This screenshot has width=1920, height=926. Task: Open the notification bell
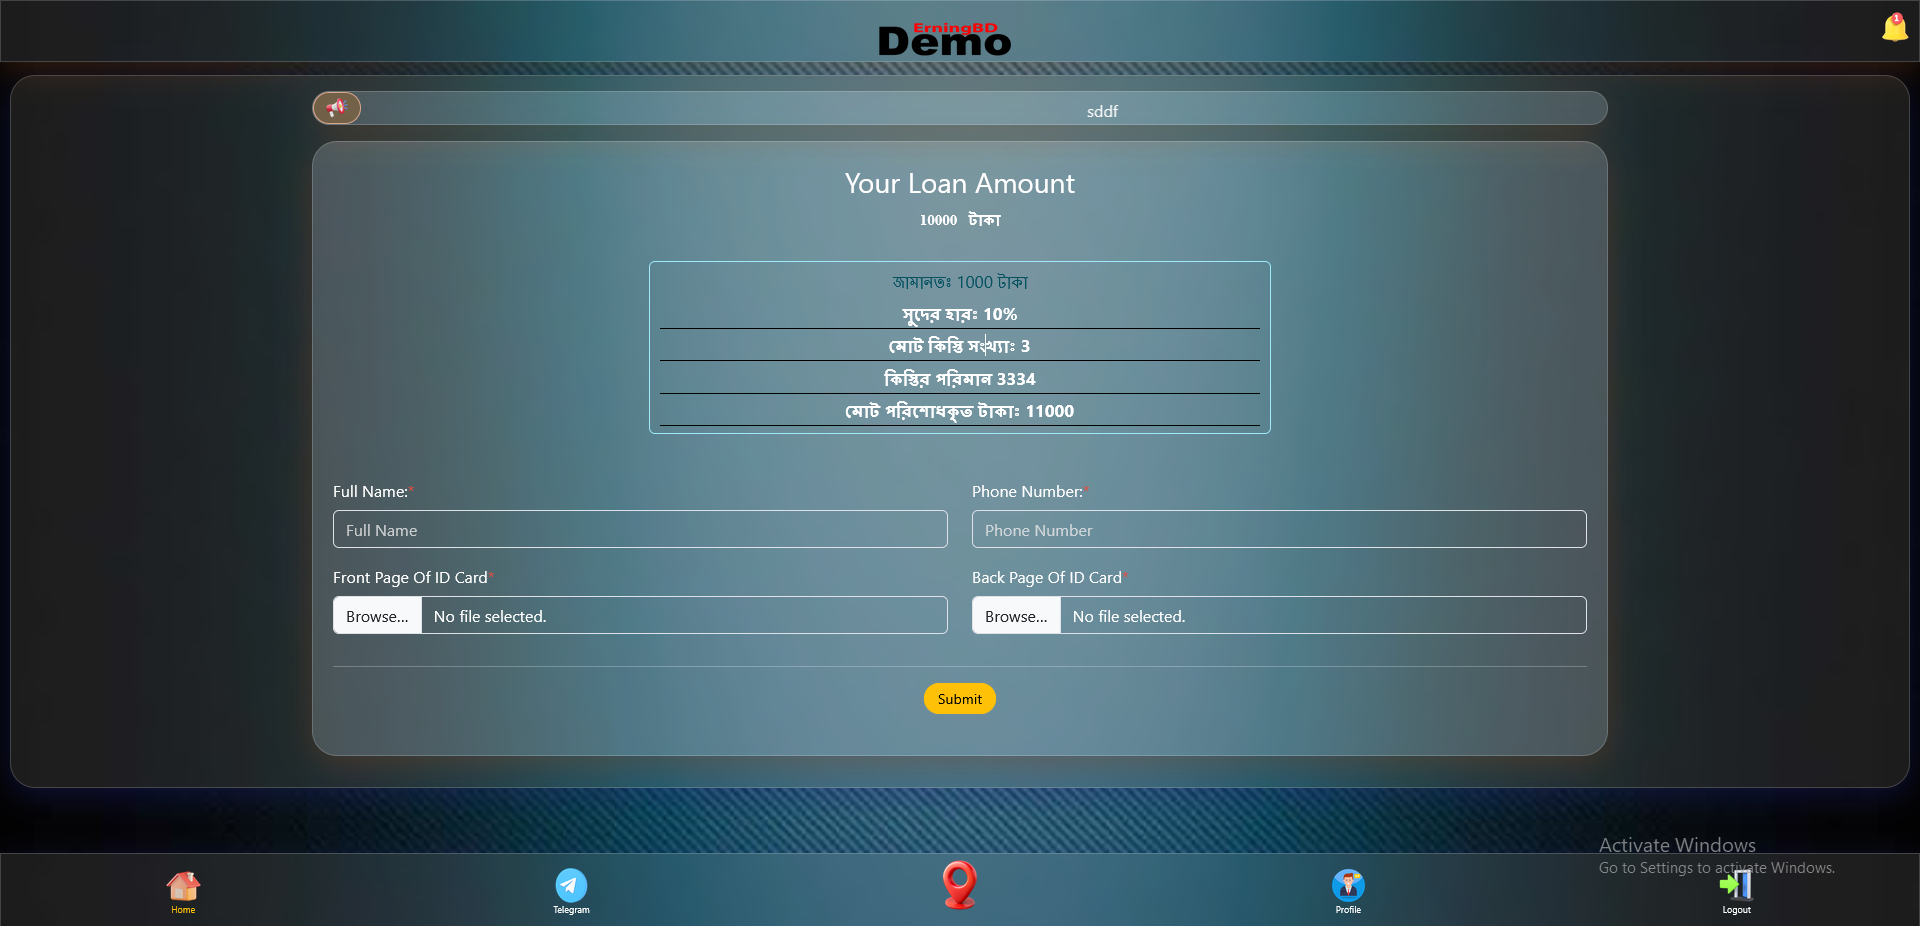coord(1894,28)
